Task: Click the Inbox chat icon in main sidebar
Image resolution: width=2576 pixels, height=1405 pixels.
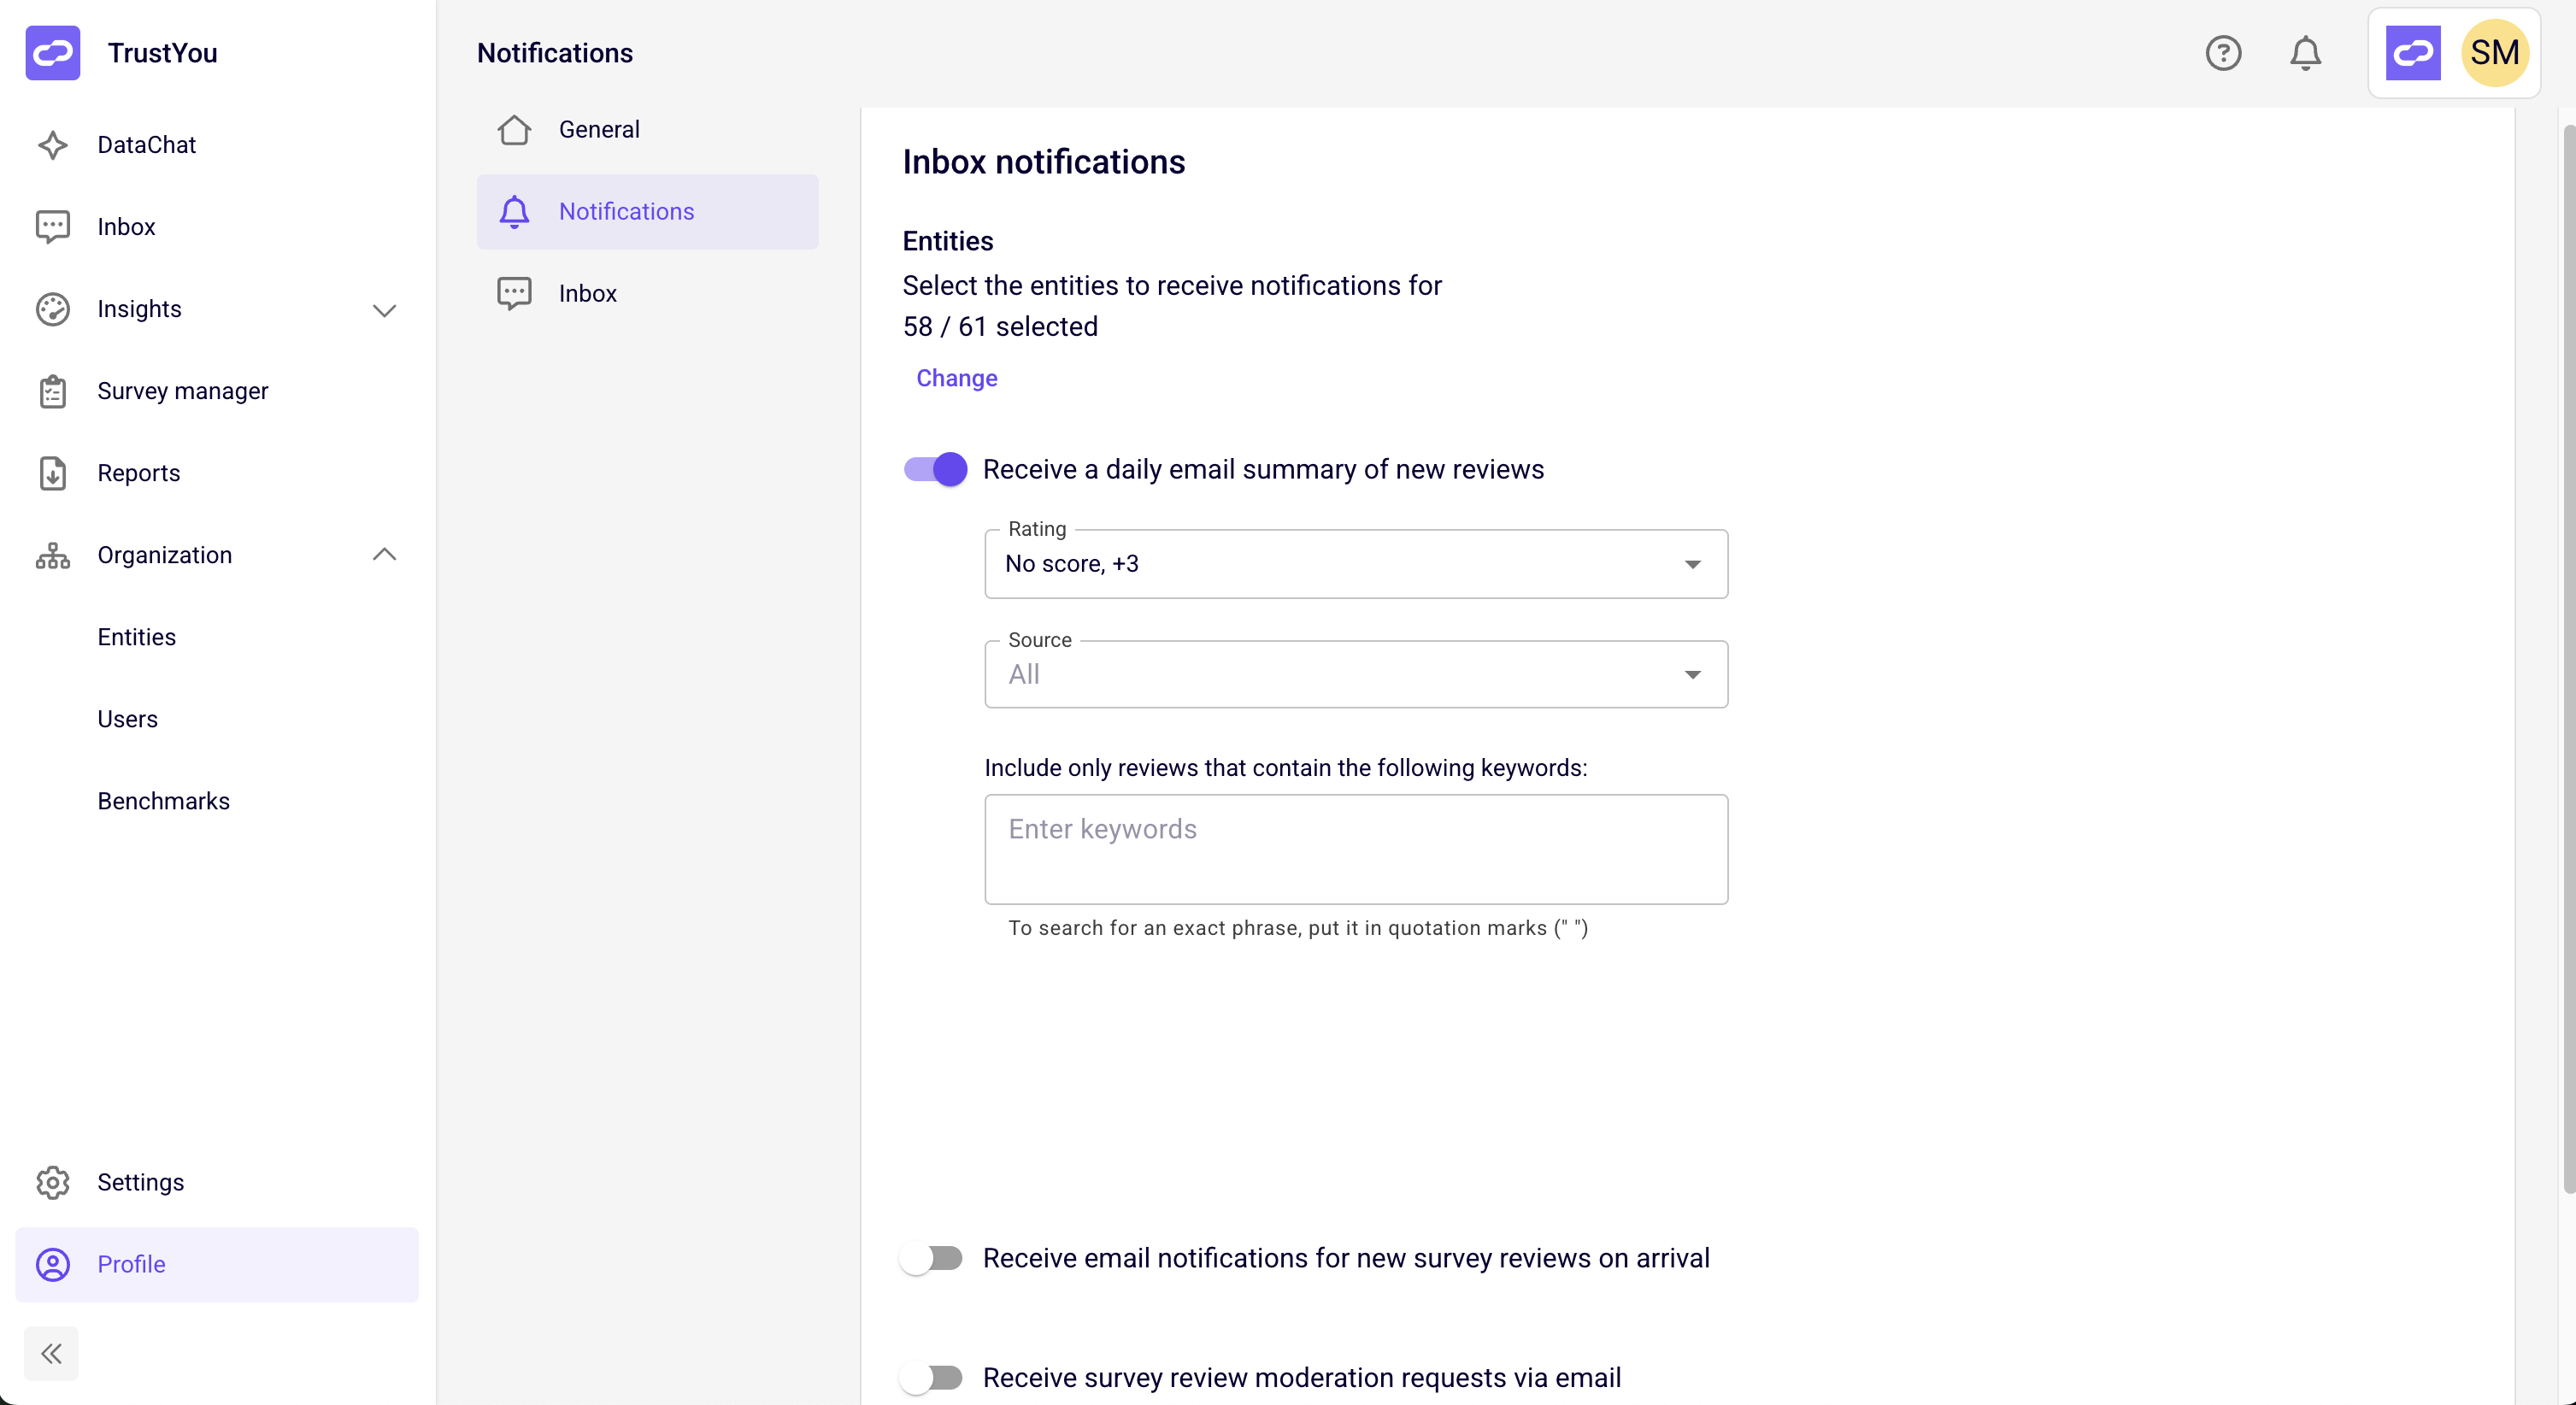Action: (x=52, y=227)
